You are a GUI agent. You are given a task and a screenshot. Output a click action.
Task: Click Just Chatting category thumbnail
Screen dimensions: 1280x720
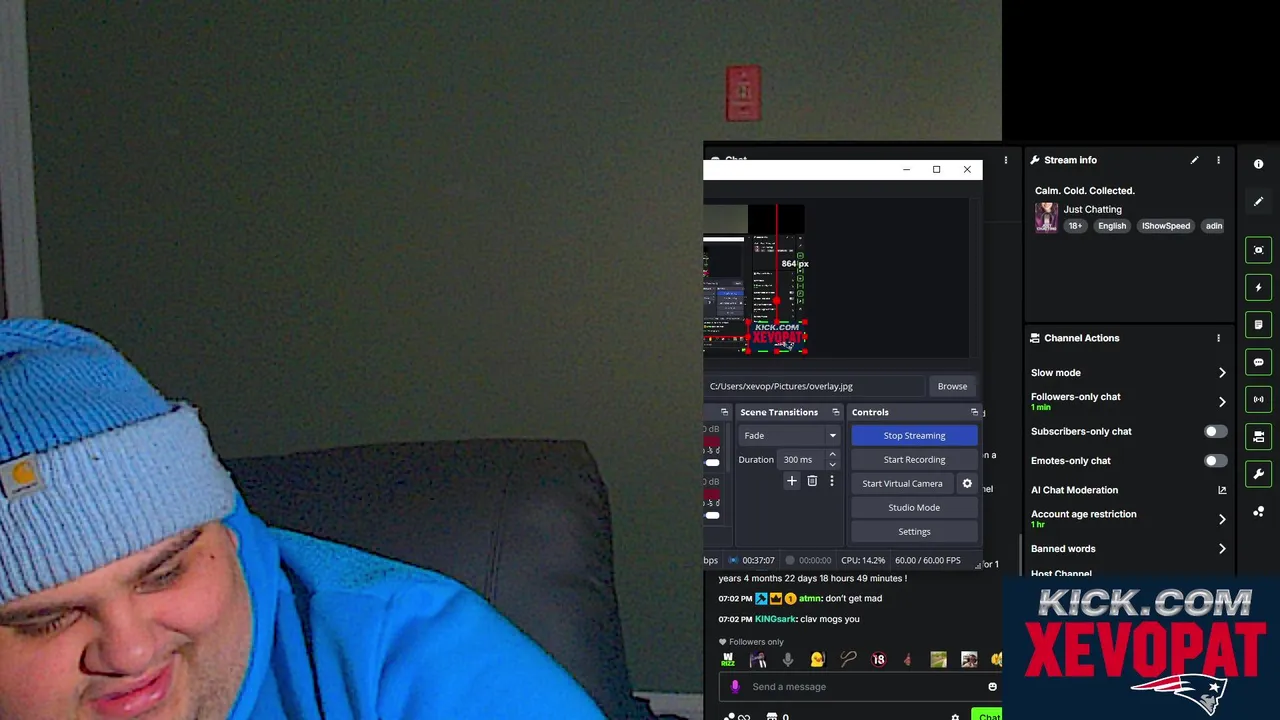pyautogui.click(x=1046, y=217)
